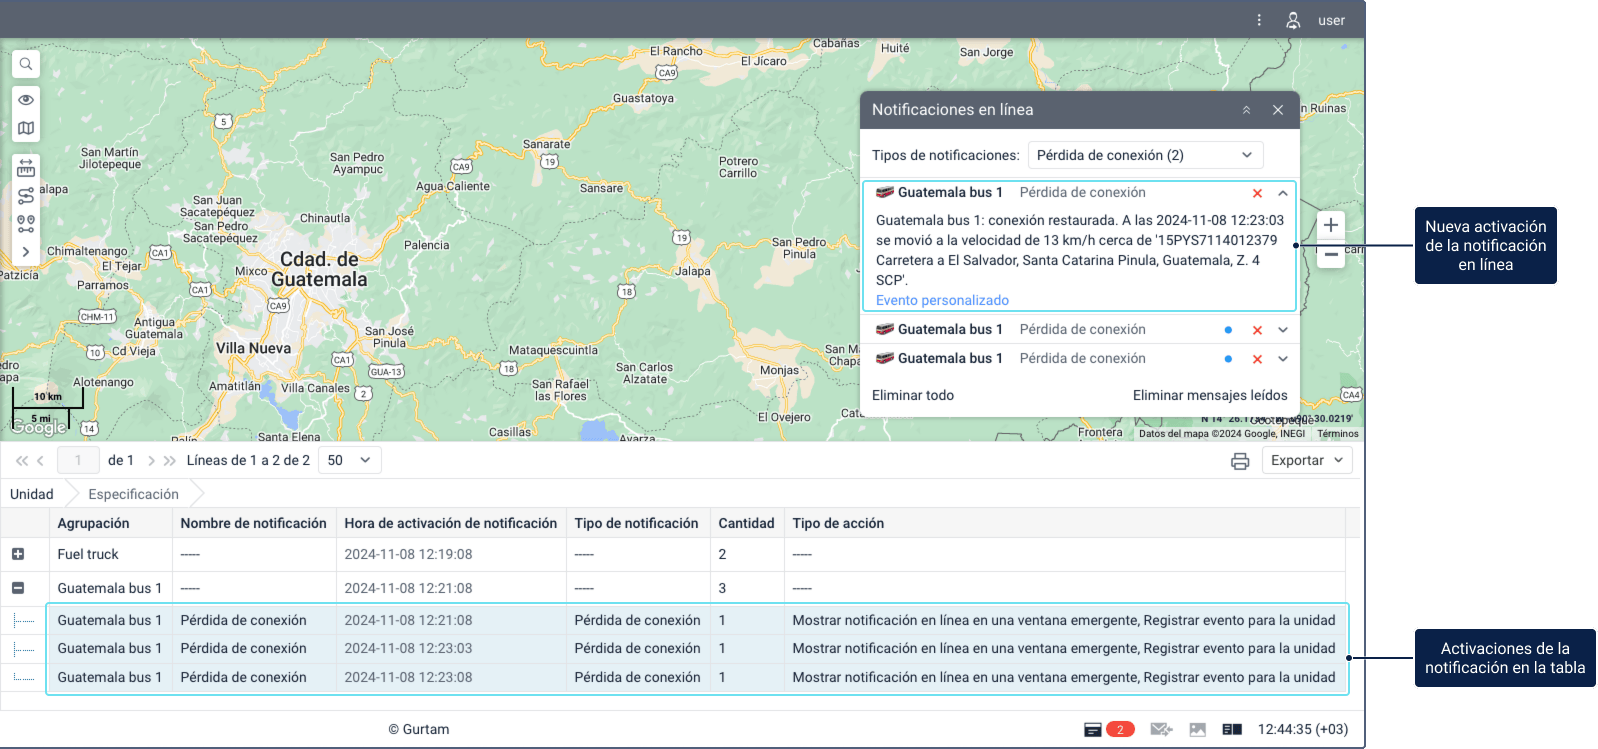
Task: Open online notifications icon with badge 2
Action: click(x=1109, y=729)
